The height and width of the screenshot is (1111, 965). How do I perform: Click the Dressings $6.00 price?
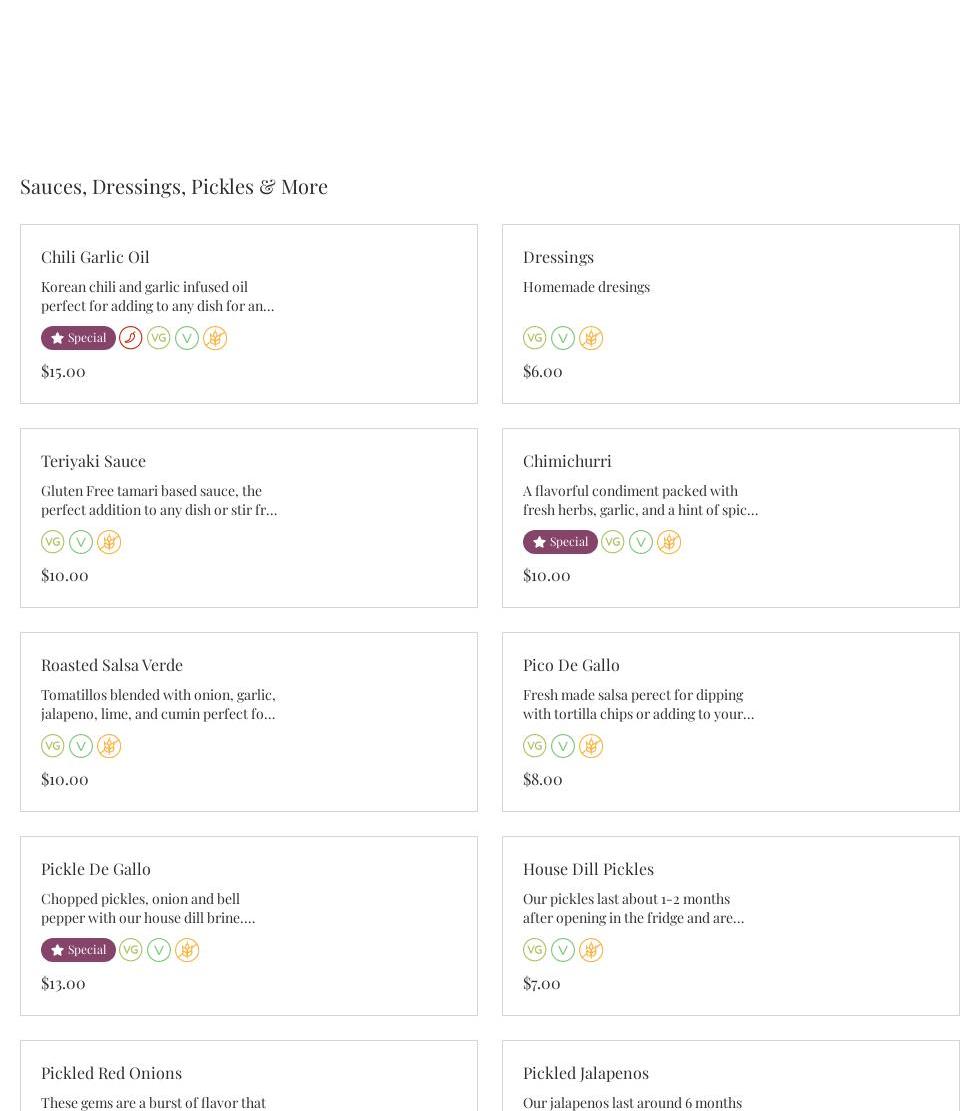pyautogui.click(x=543, y=371)
